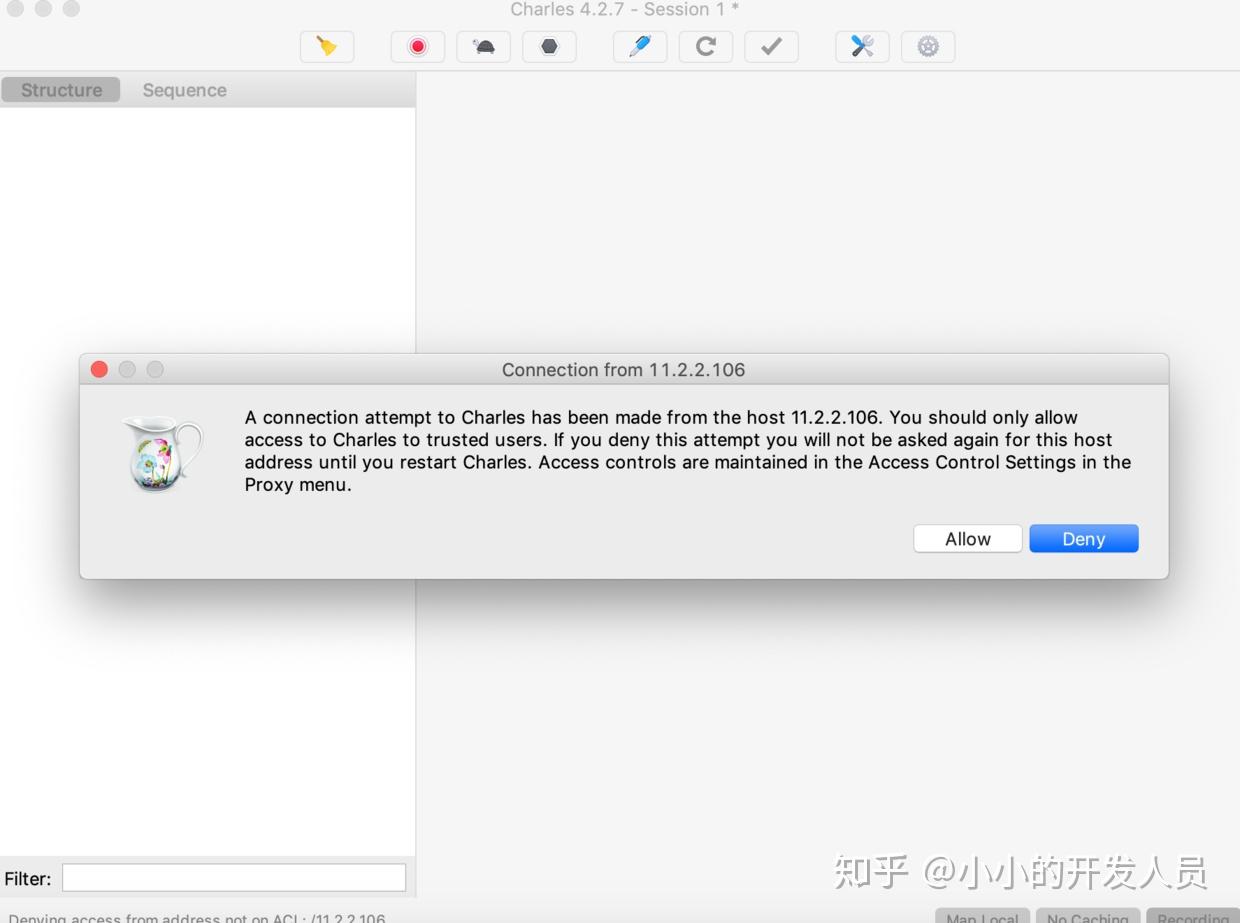This screenshot has height=923, width=1240.
Task: Close the connection dialog with the red button
Action: (x=99, y=369)
